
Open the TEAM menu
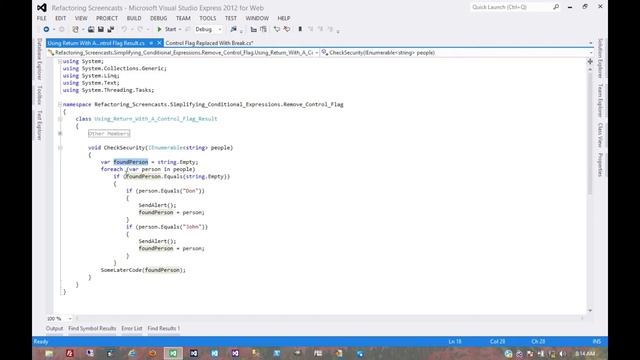(183, 18)
